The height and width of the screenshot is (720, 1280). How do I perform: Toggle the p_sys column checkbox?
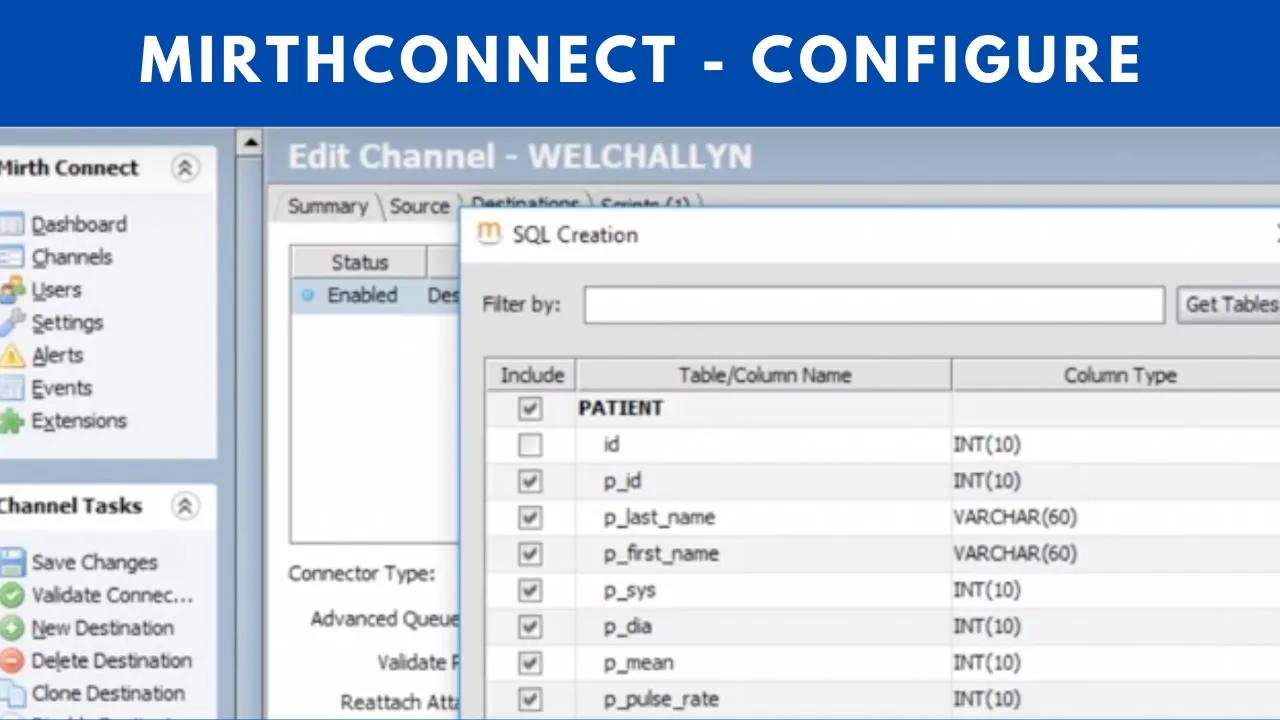[531, 590]
